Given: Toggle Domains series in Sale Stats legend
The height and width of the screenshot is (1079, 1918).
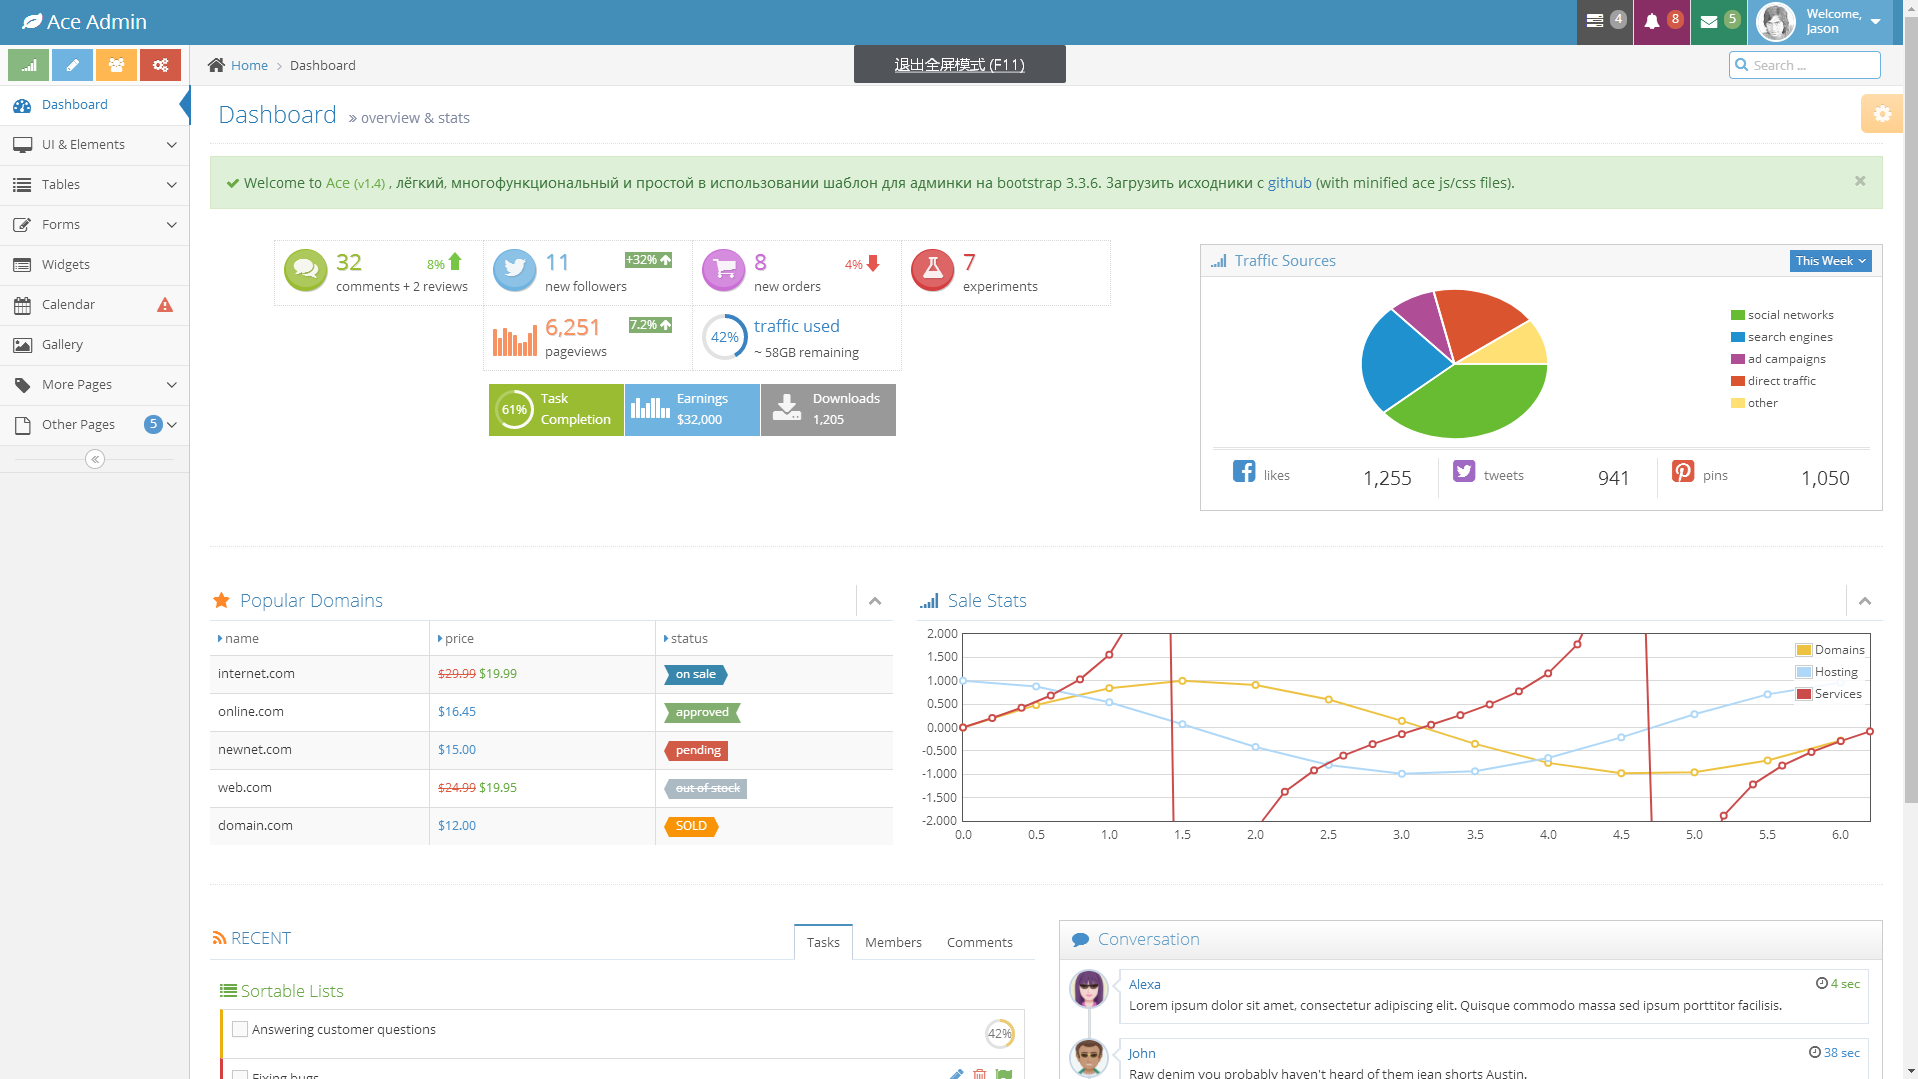Looking at the screenshot, I should 1830,650.
